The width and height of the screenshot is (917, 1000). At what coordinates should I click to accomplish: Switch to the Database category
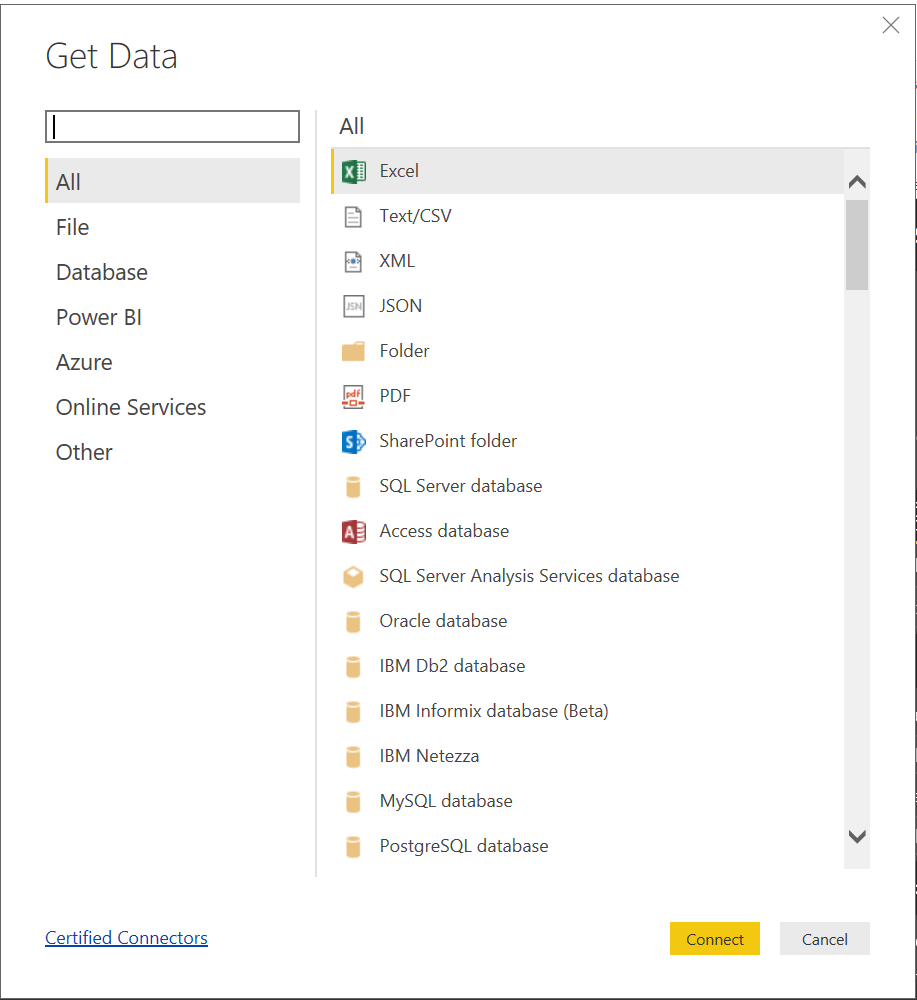(x=172, y=272)
